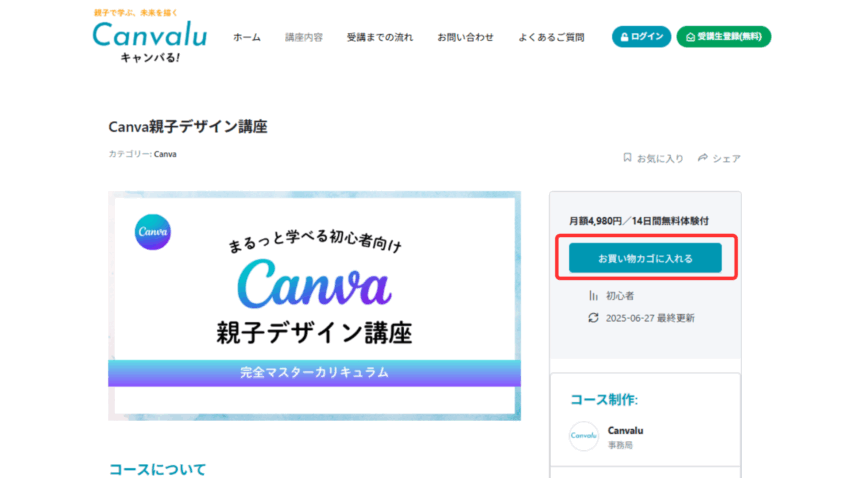850x478 pixels.
Task: Click the シェア text label
Action: point(726,158)
